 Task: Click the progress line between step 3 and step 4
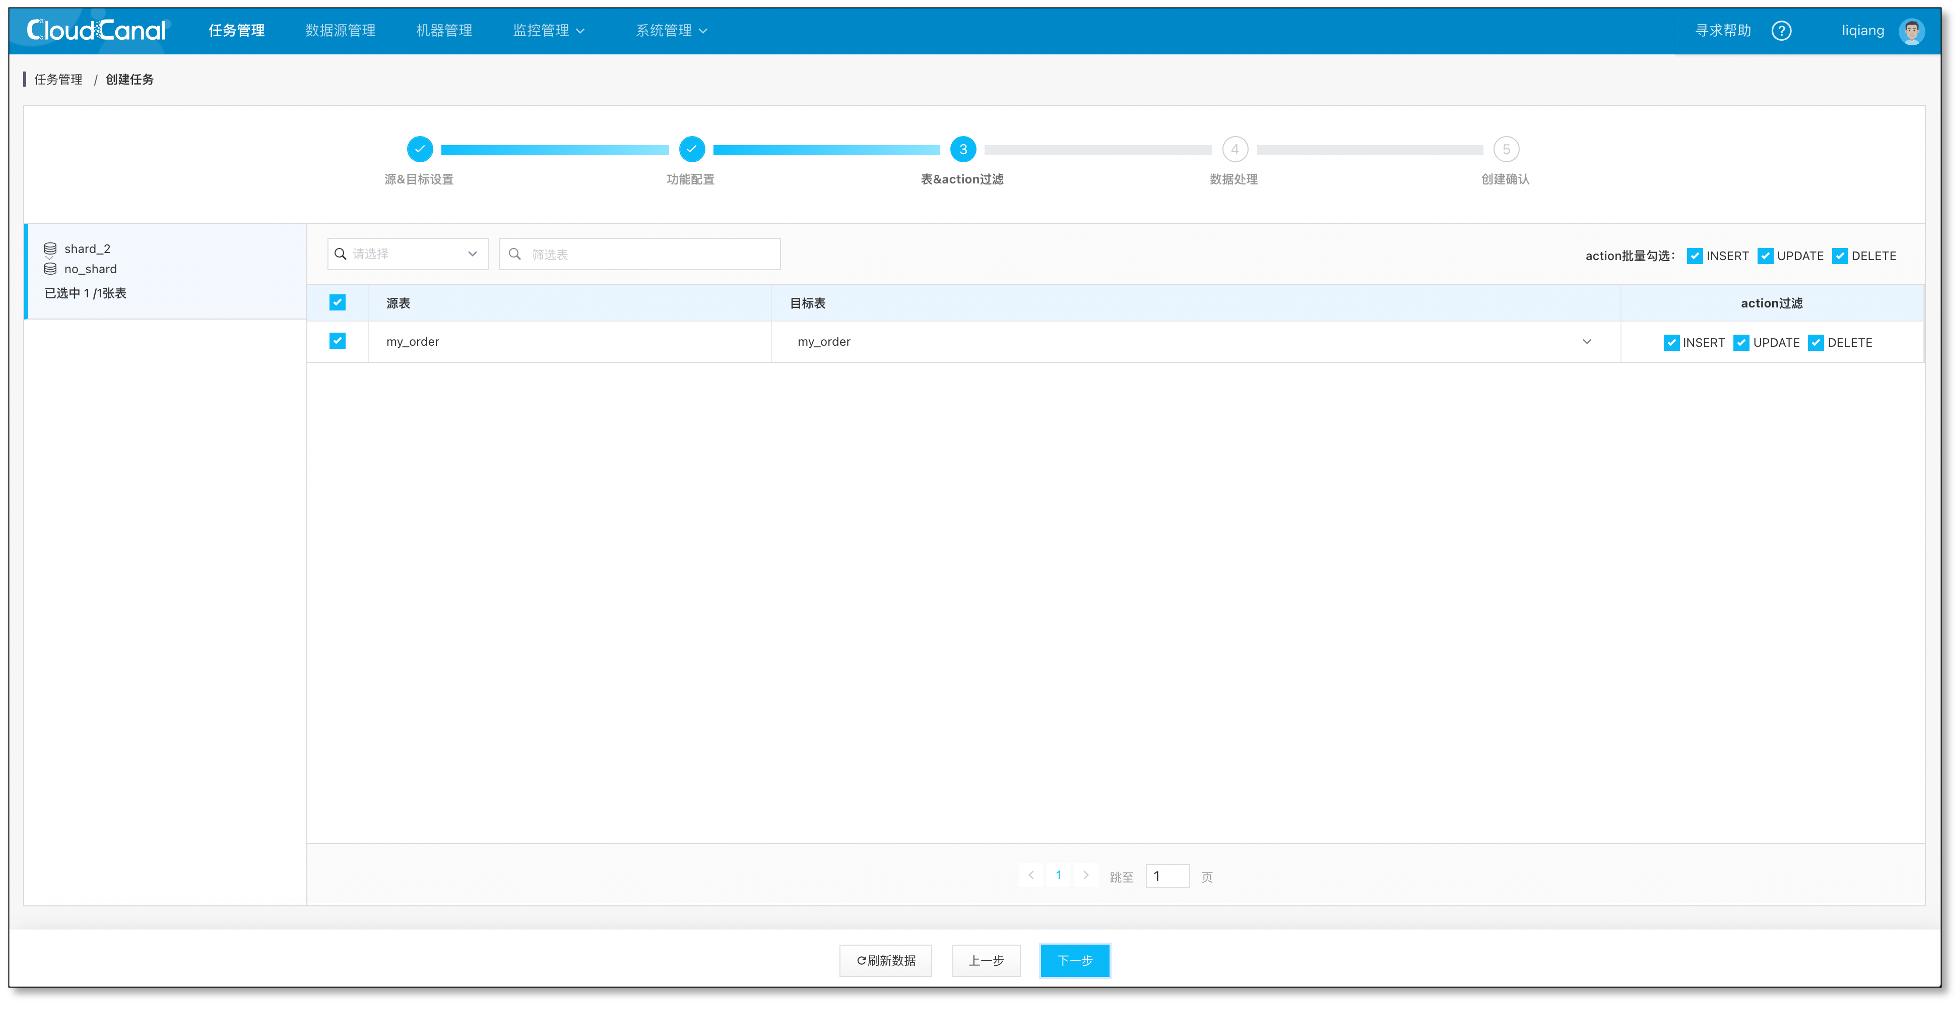click(x=1098, y=149)
